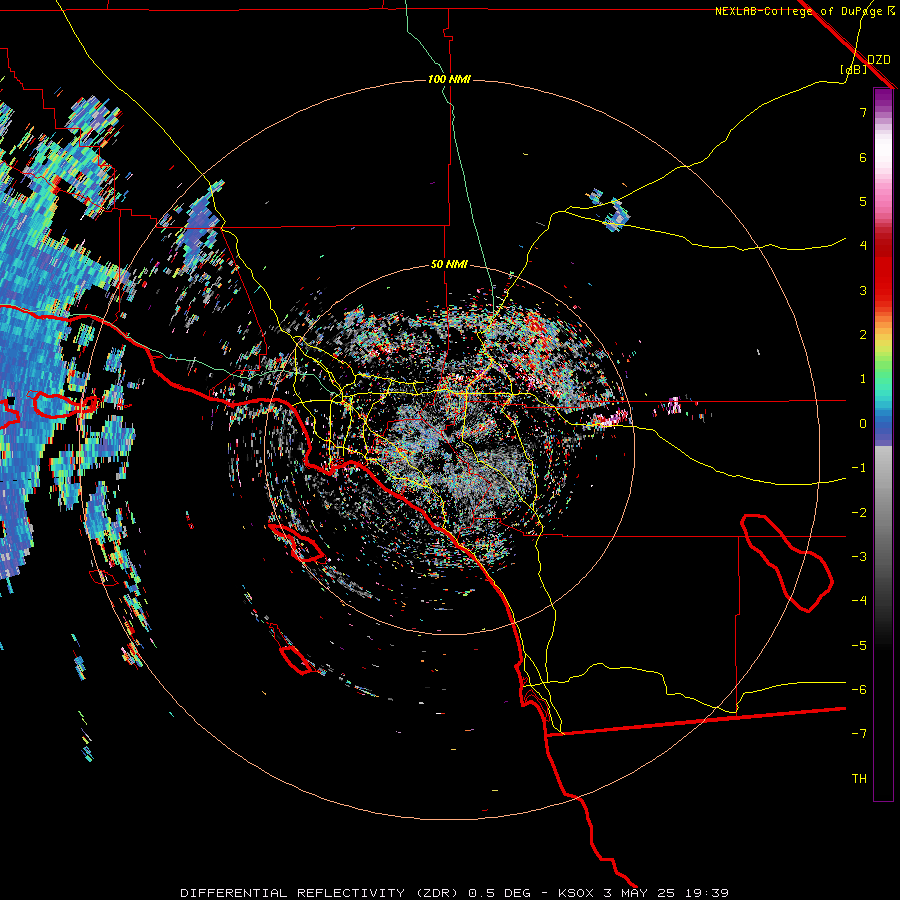The height and width of the screenshot is (900, 900).
Task: Click the scale value -4
Action: 859,601
